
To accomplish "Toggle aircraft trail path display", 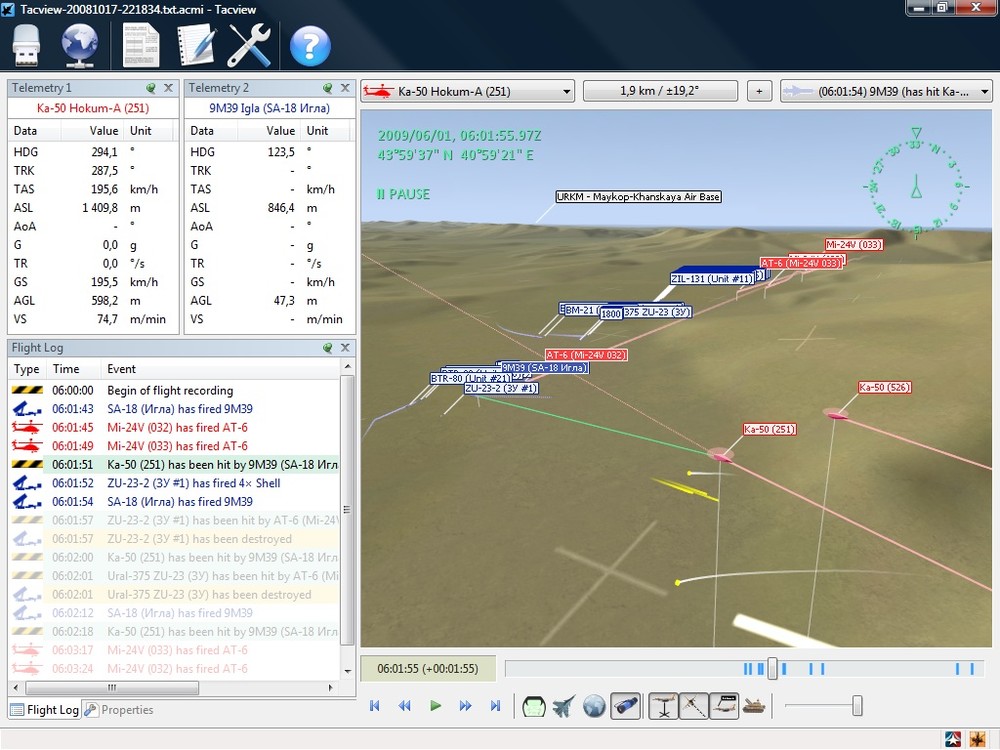I will [x=693, y=706].
